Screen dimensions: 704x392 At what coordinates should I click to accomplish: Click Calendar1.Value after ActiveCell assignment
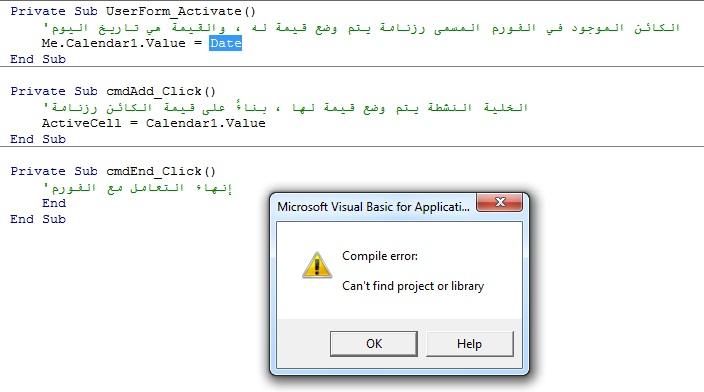pyautogui.click(x=206, y=123)
